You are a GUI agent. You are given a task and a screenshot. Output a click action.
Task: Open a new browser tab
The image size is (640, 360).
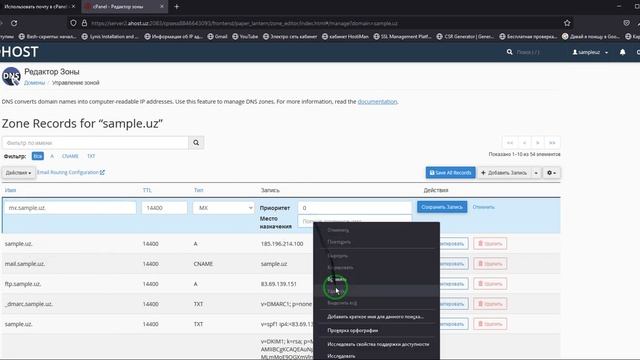pos(176,7)
